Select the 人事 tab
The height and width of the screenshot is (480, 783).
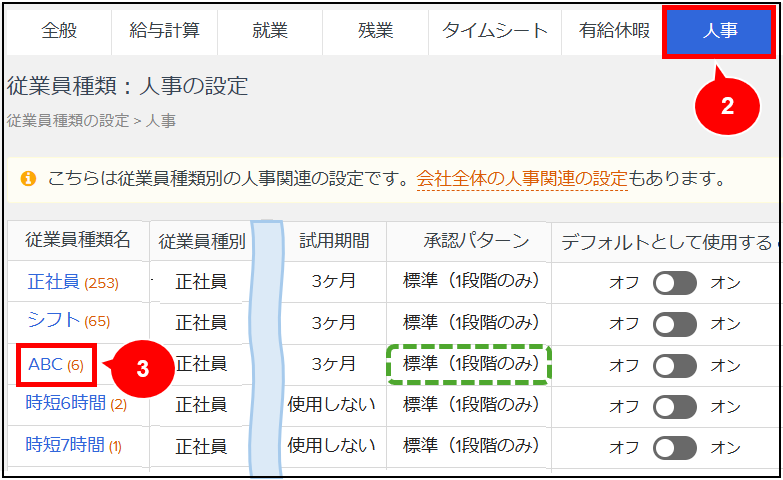(719, 31)
